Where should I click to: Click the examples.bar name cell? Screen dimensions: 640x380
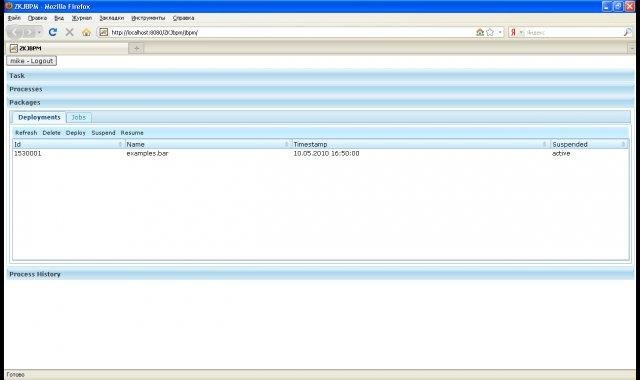(147, 153)
